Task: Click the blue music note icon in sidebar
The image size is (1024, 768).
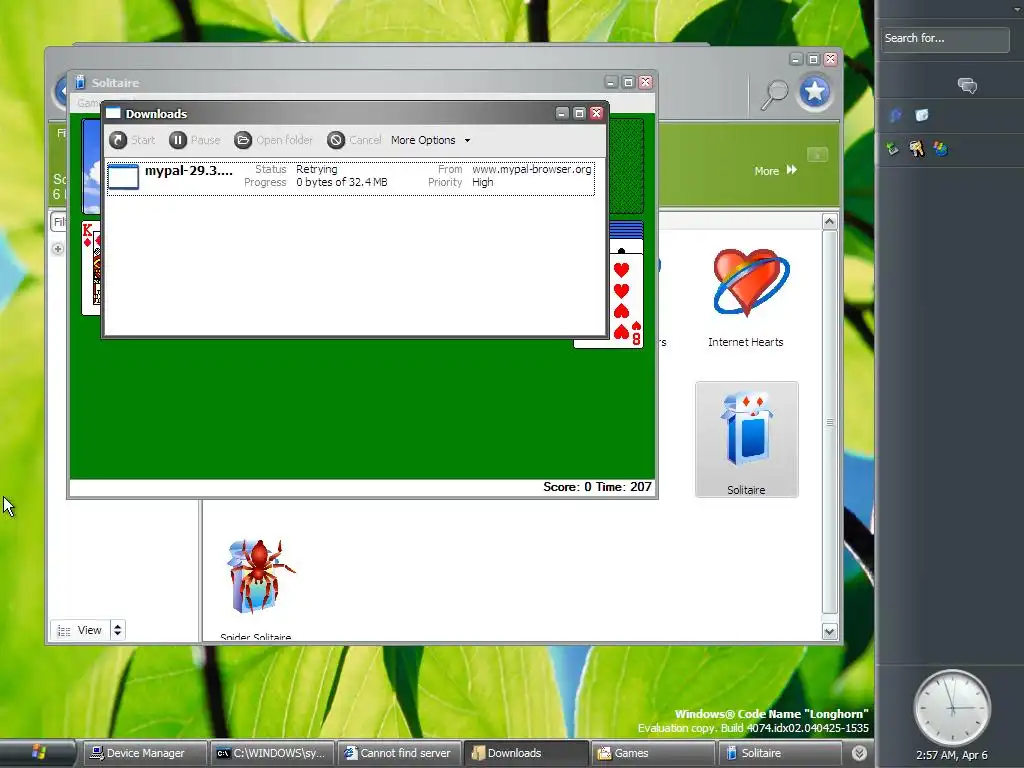Action: point(895,116)
